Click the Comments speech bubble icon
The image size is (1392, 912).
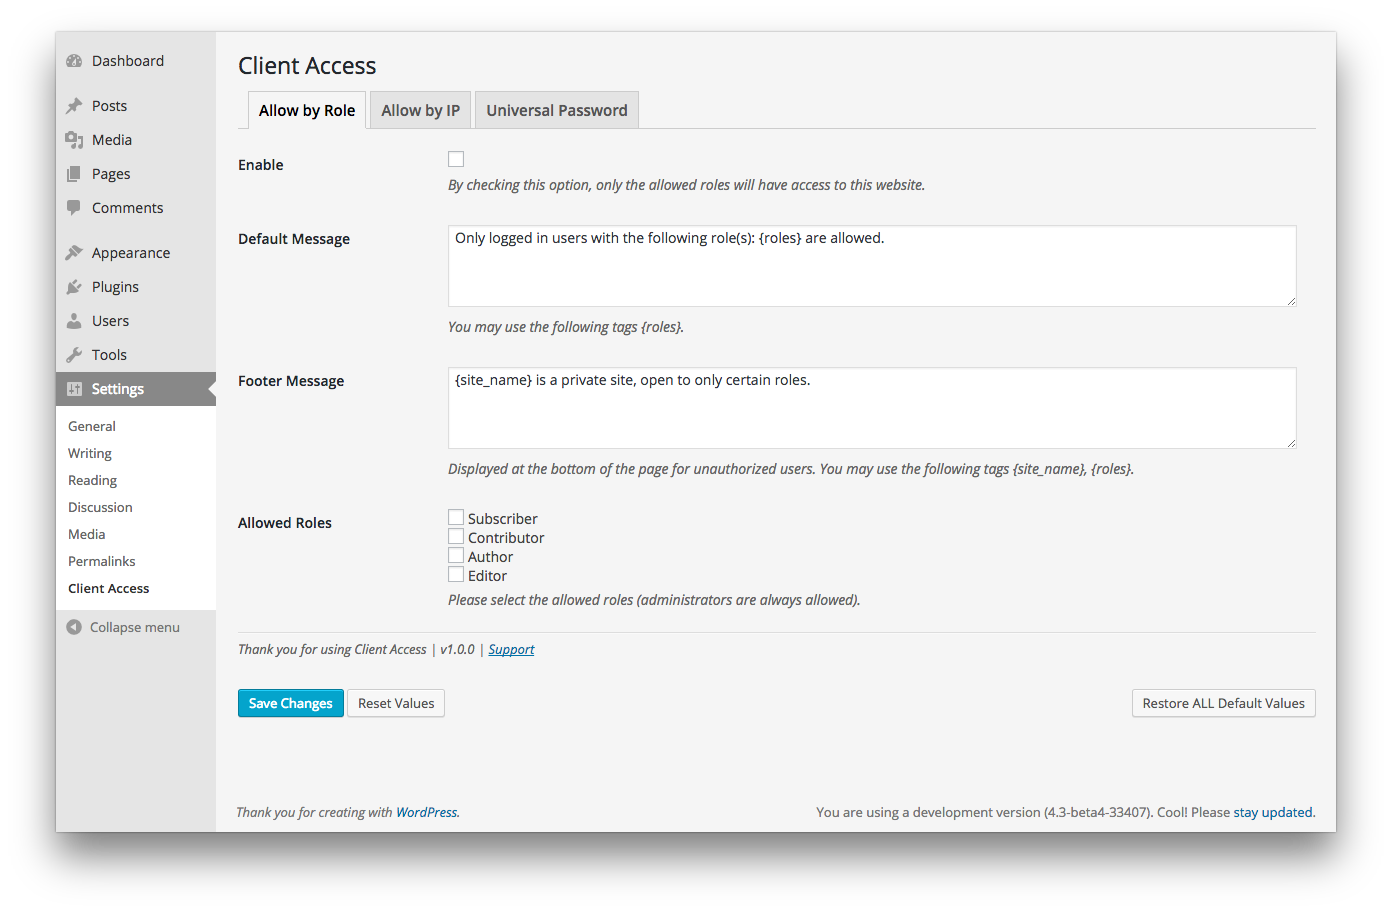click(x=74, y=208)
